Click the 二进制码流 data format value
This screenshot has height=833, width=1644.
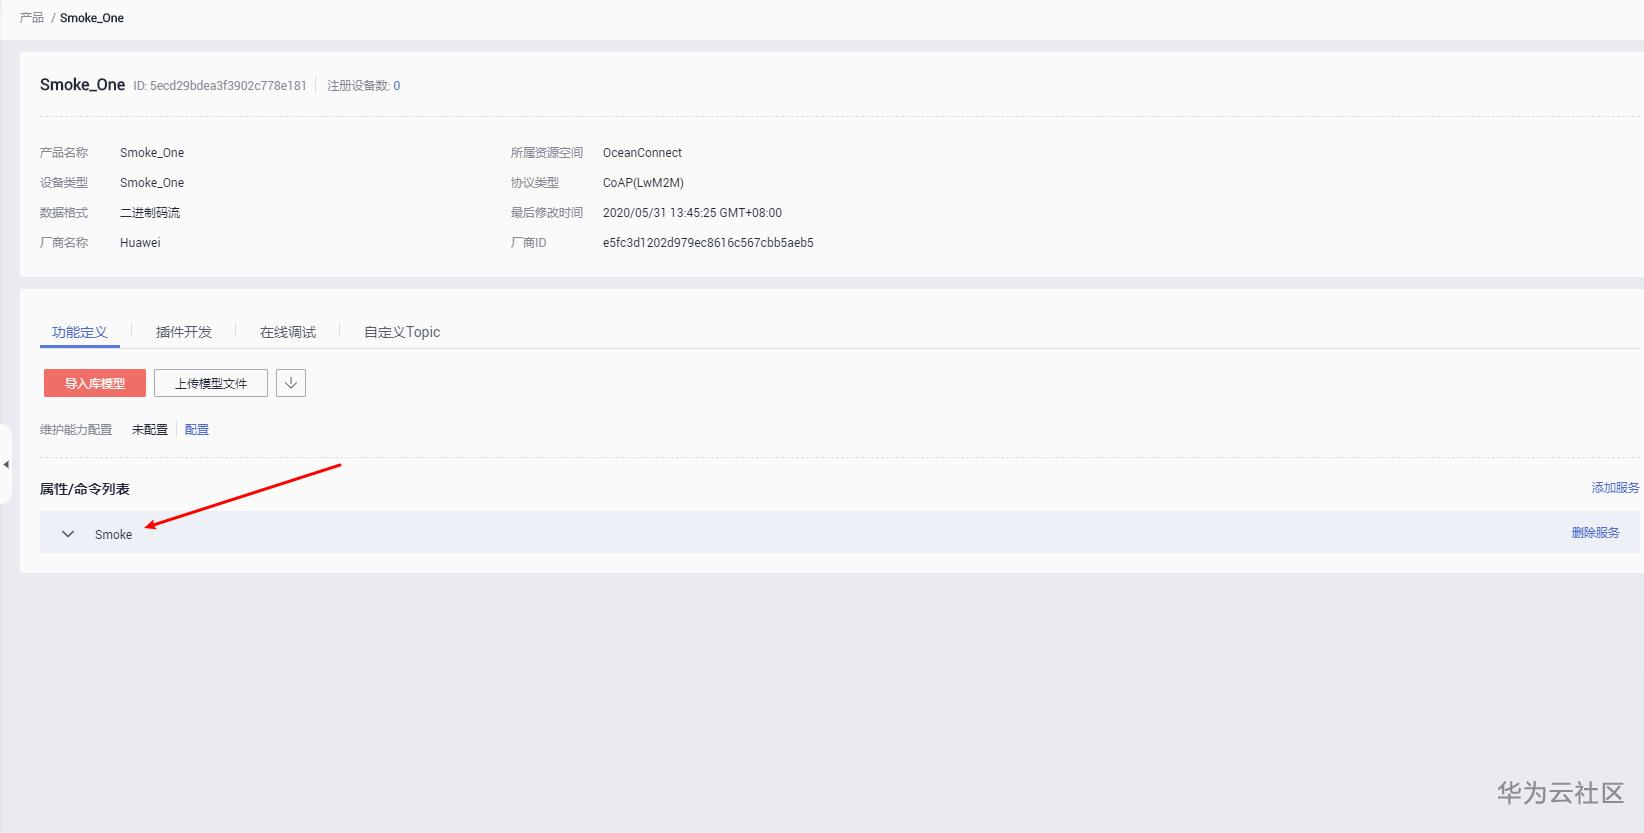tap(150, 213)
